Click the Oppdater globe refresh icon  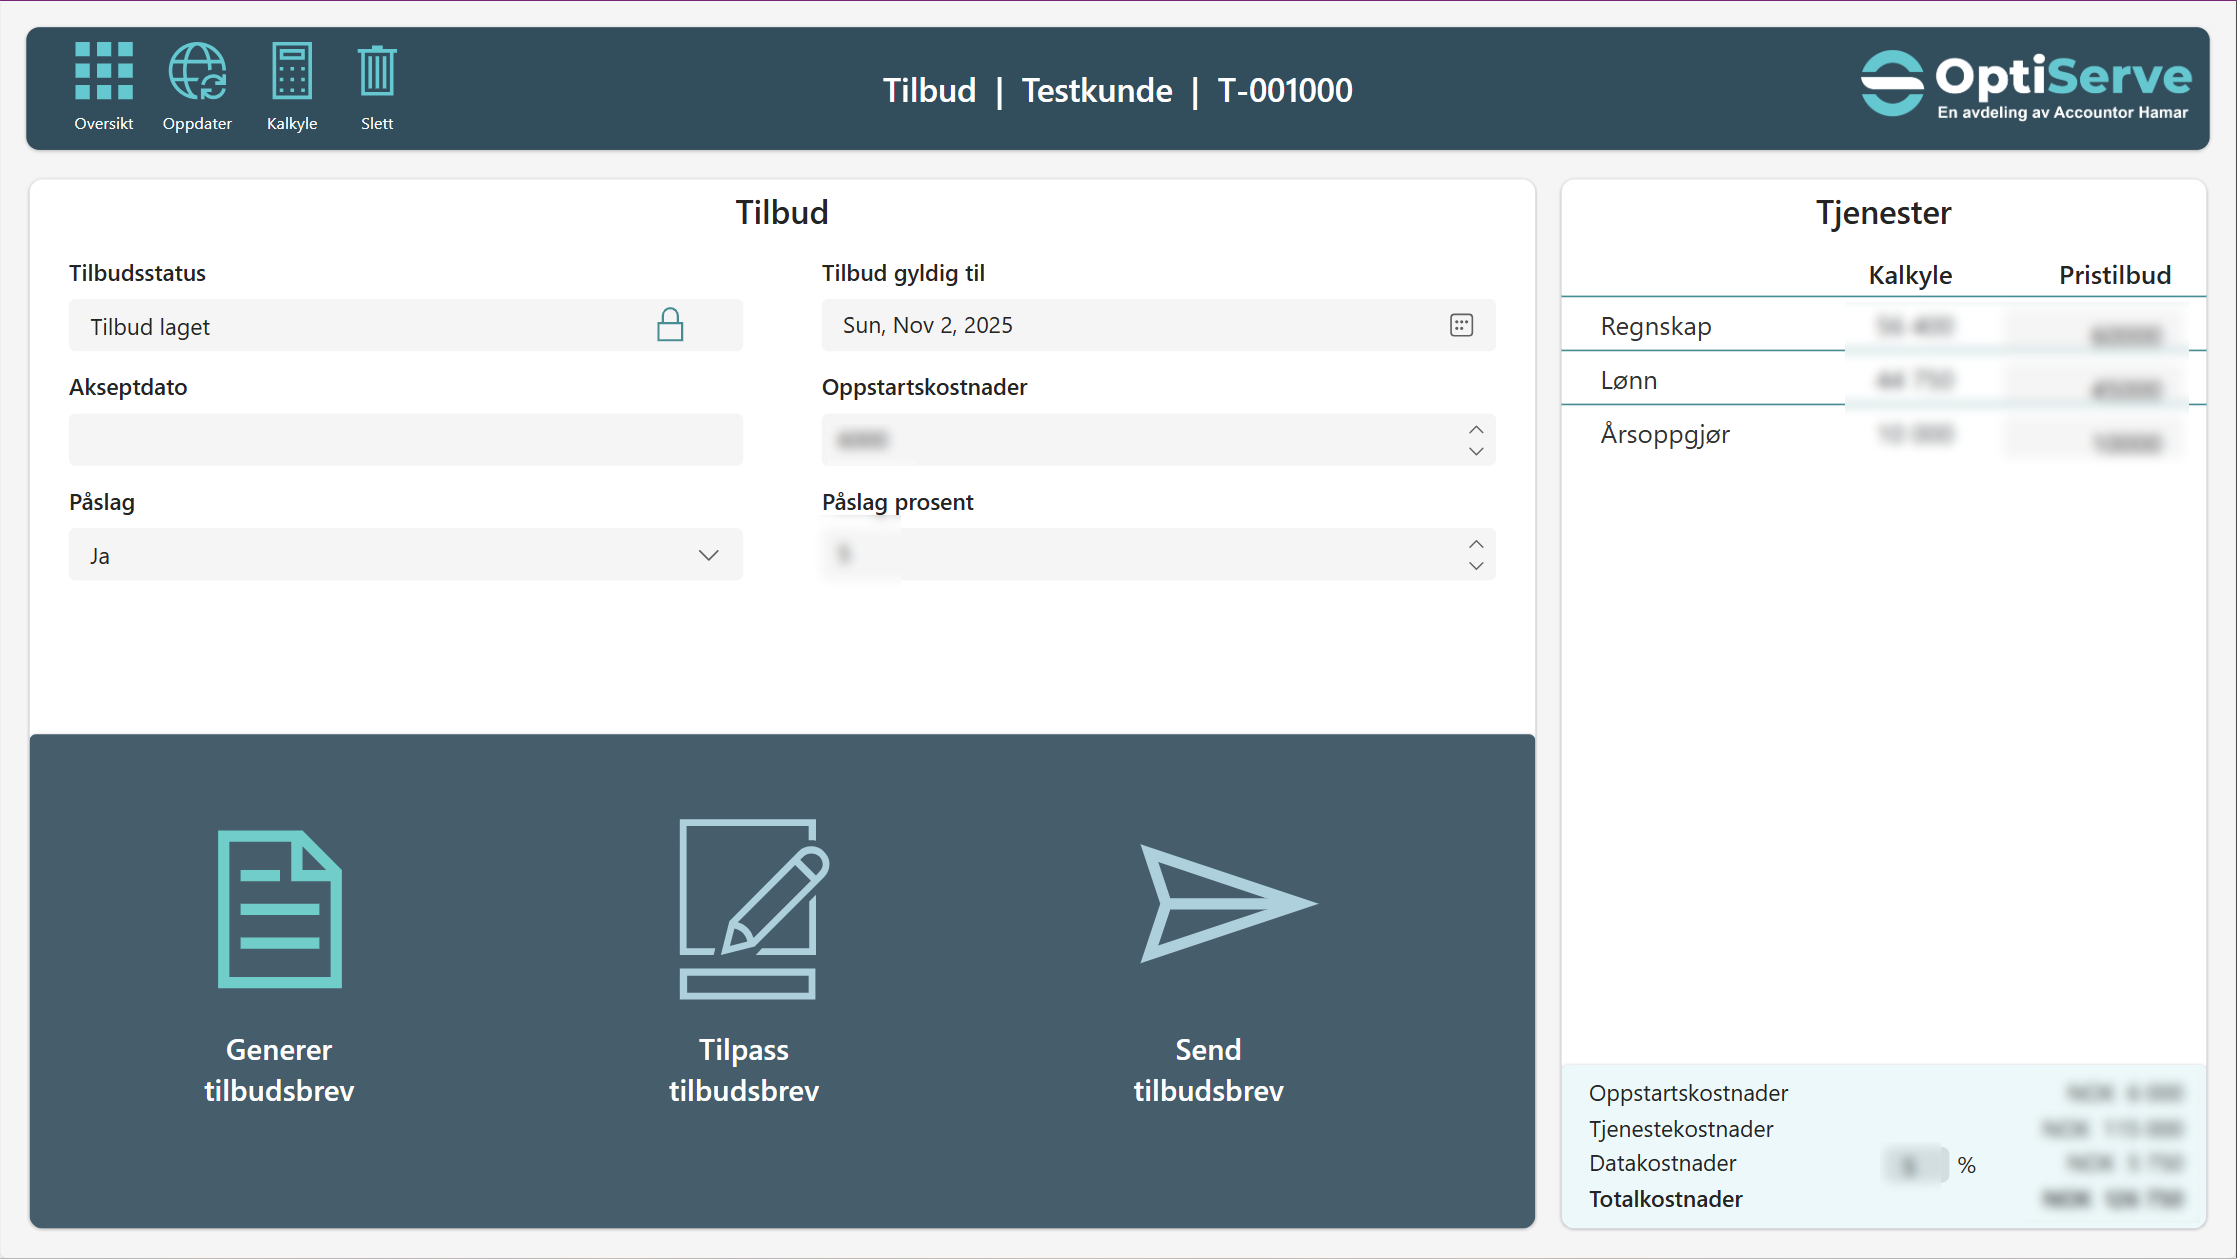[197, 72]
